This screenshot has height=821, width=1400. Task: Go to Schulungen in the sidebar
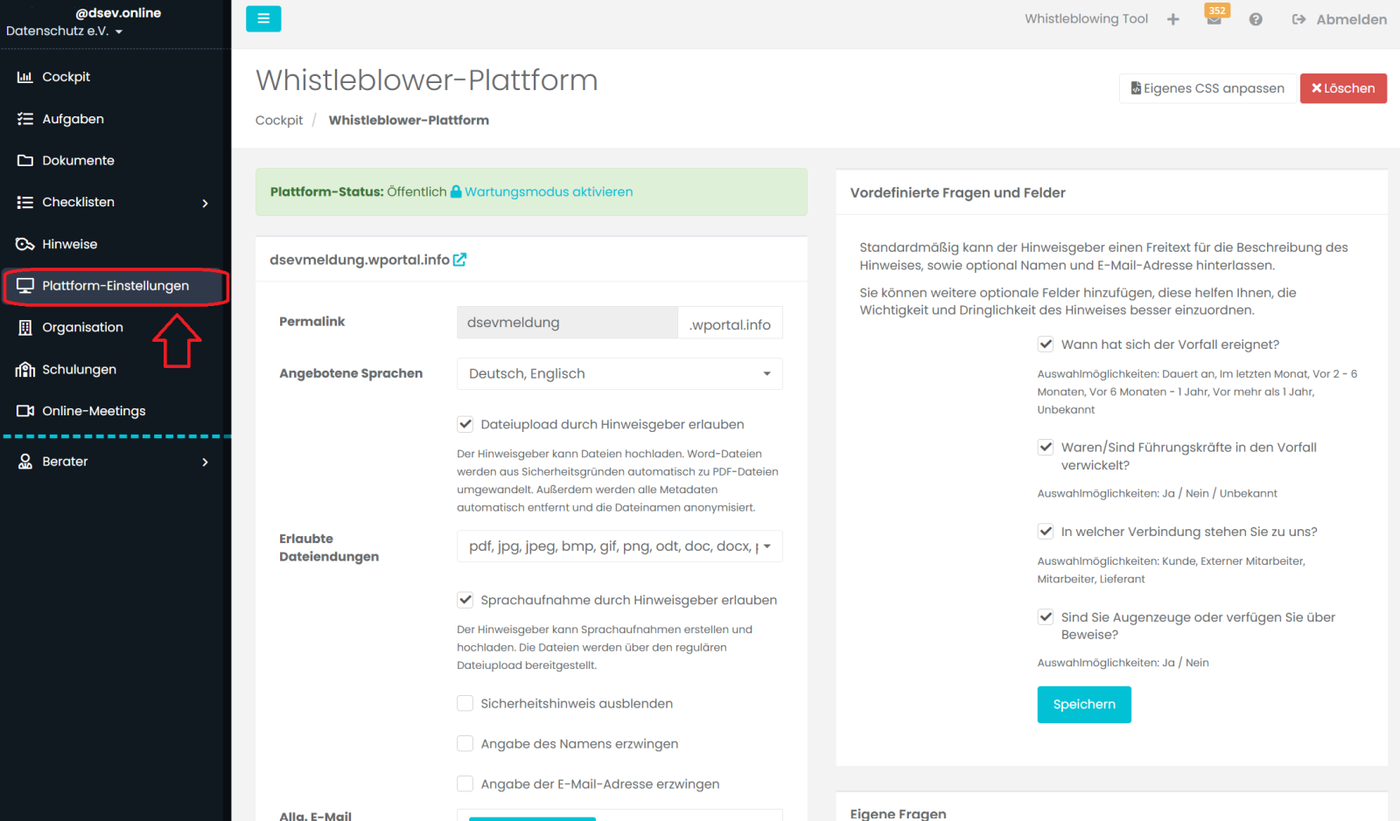point(79,369)
